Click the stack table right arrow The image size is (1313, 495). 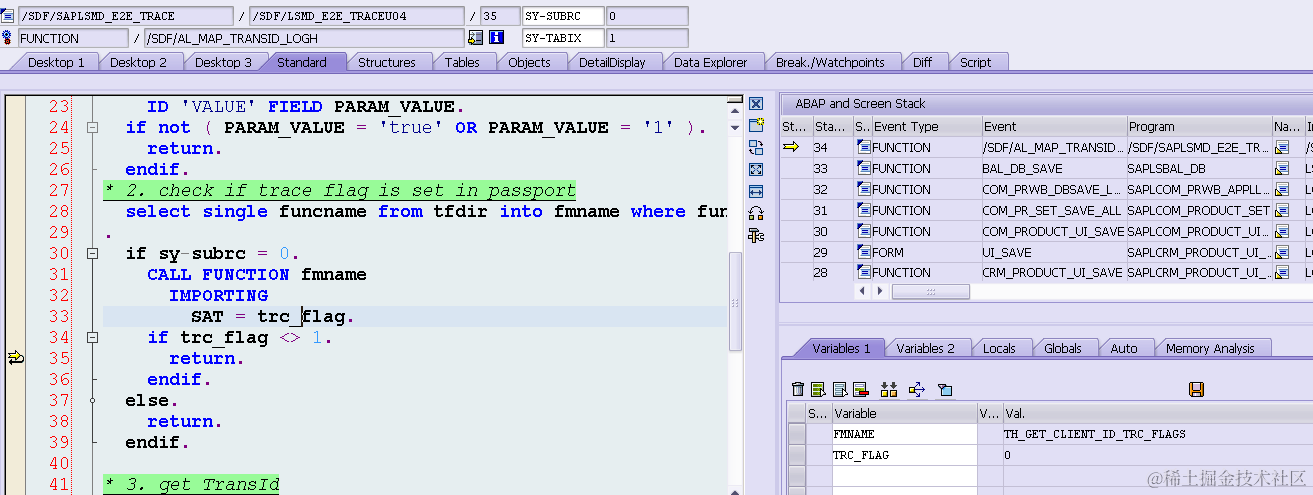pos(880,291)
